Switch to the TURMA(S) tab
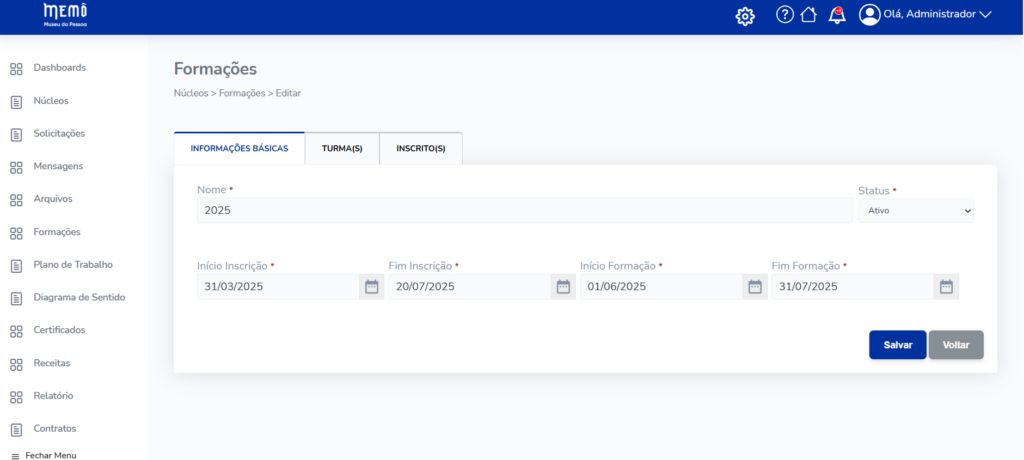The image size is (1024, 460). [x=342, y=149]
